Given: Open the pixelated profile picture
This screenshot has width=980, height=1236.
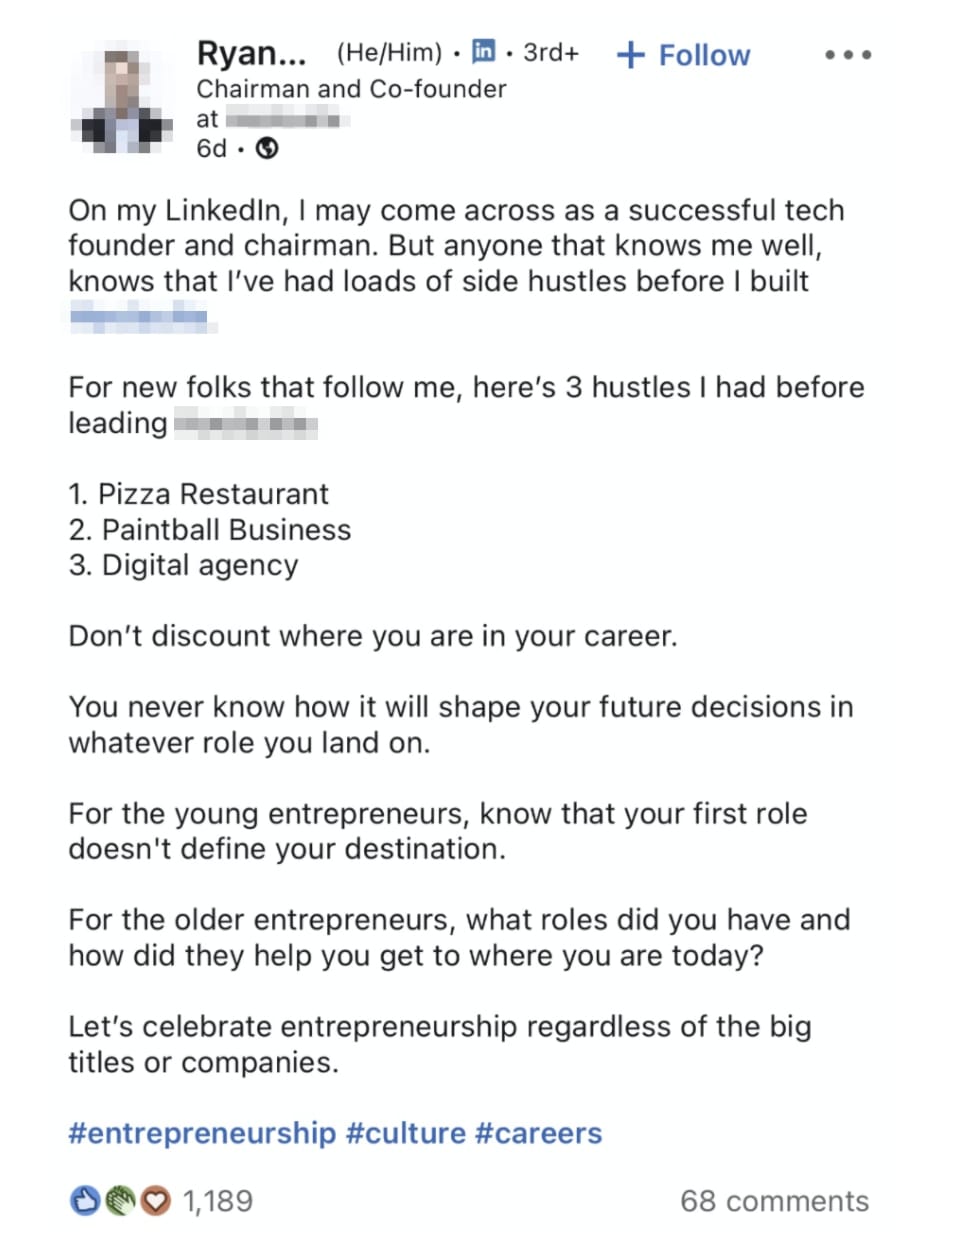Looking at the screenshot, I should [x=122, y=100].
